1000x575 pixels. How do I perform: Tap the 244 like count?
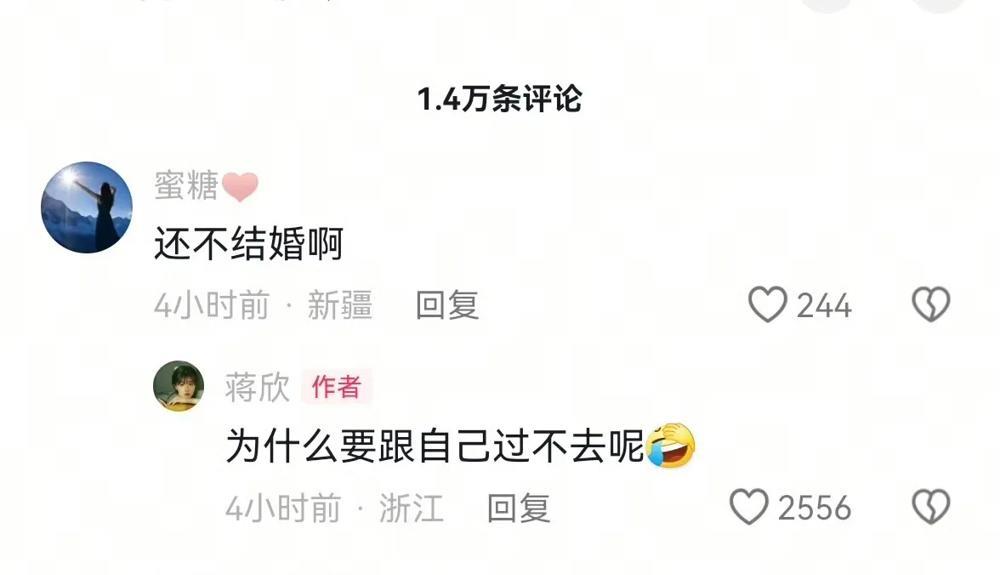[823, 305]
